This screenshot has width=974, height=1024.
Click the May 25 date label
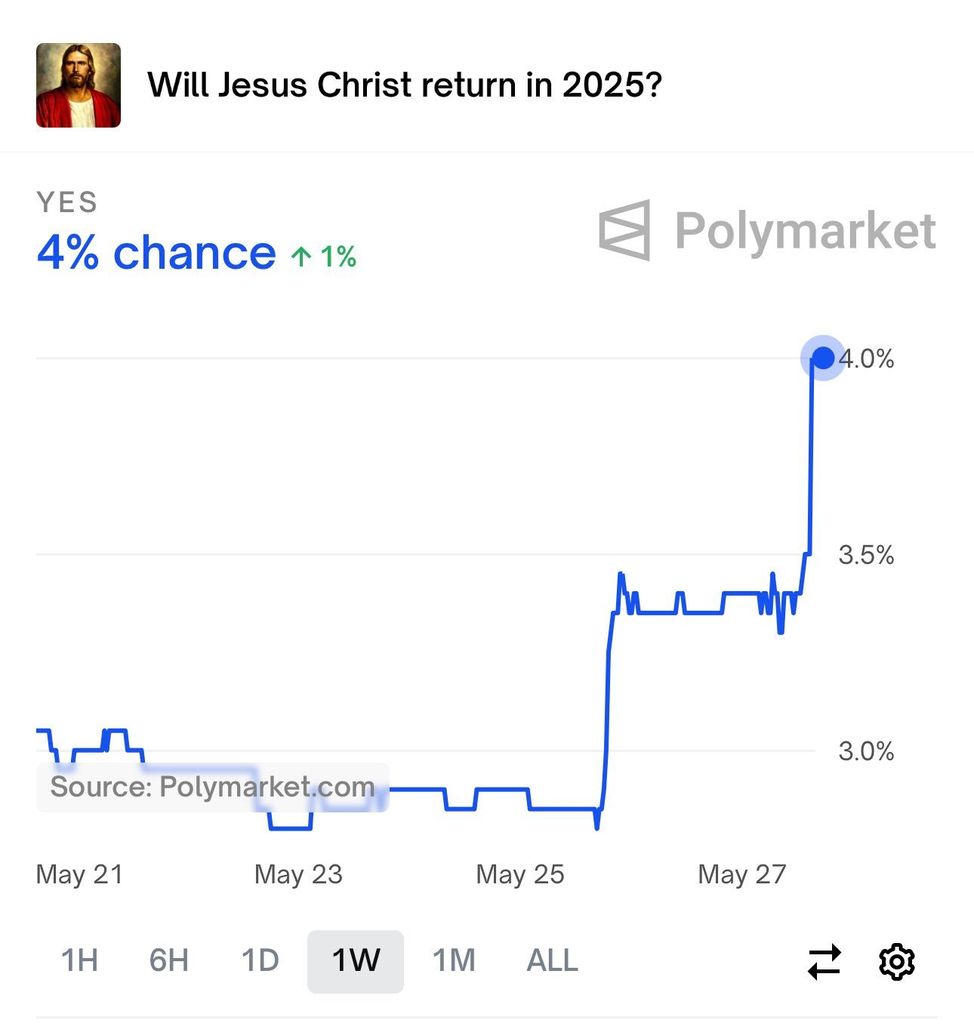(x=520, y=875)
